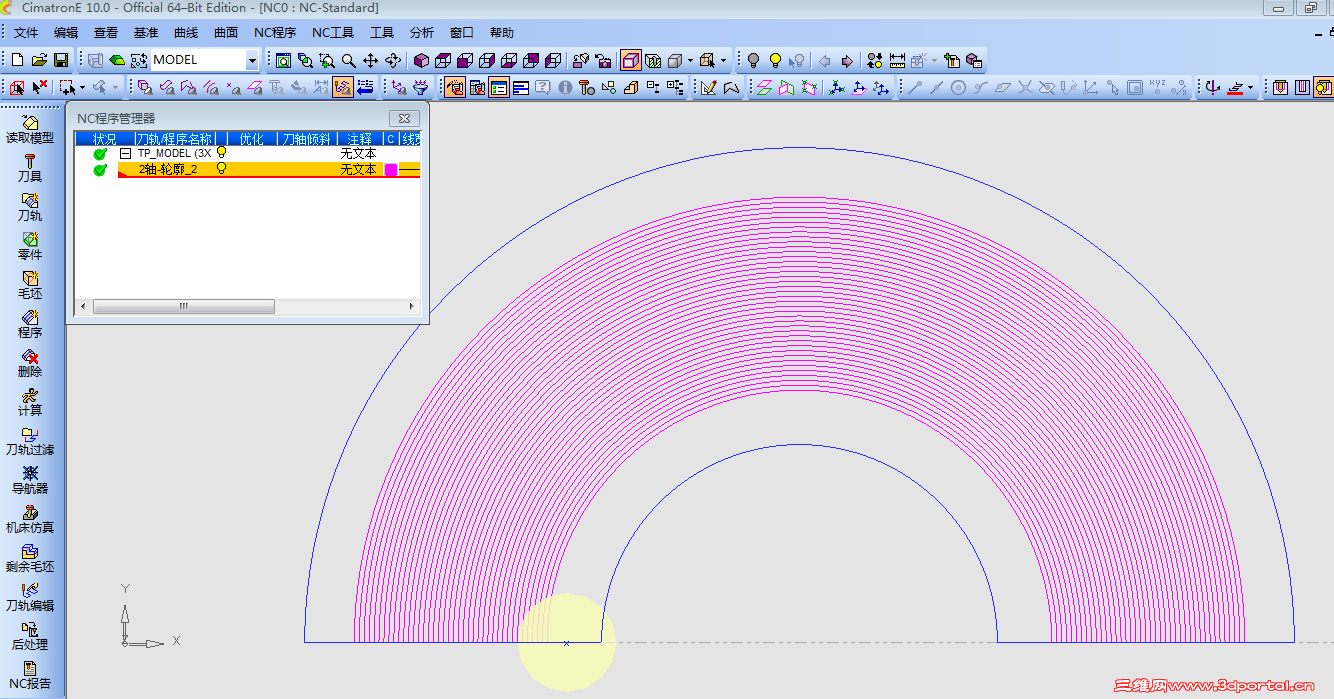Create a toolpath with the 刀轨 icon
This screenshot has height=699, width=1334.
coord(30,207)
